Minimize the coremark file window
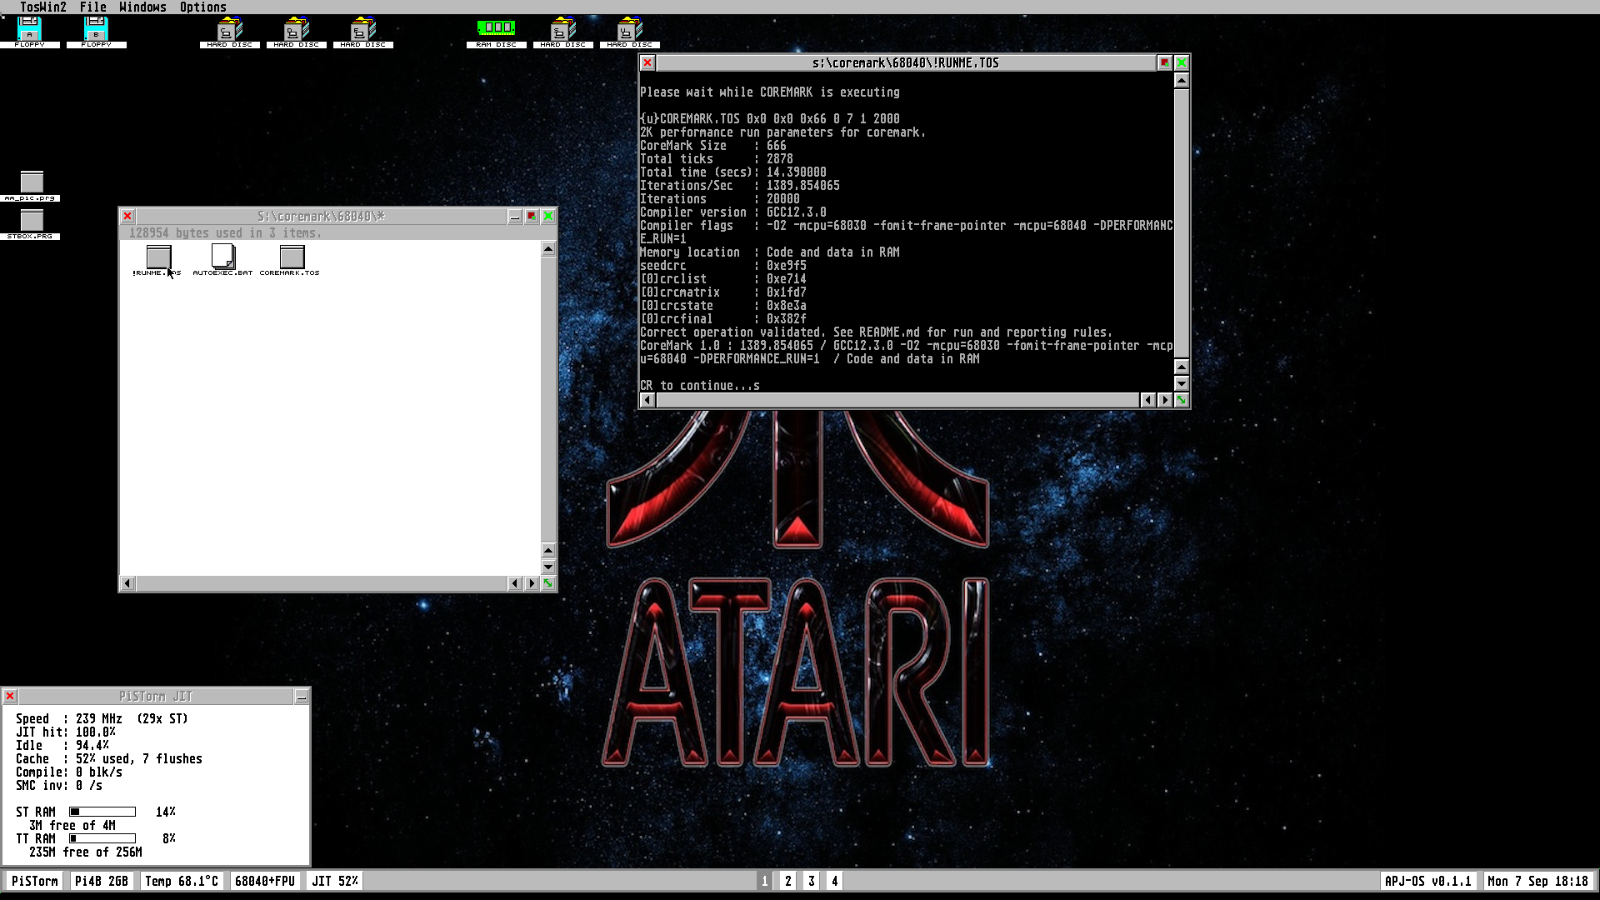Image resolution: width=1600 pixels, height=900 pixels. 515,216
